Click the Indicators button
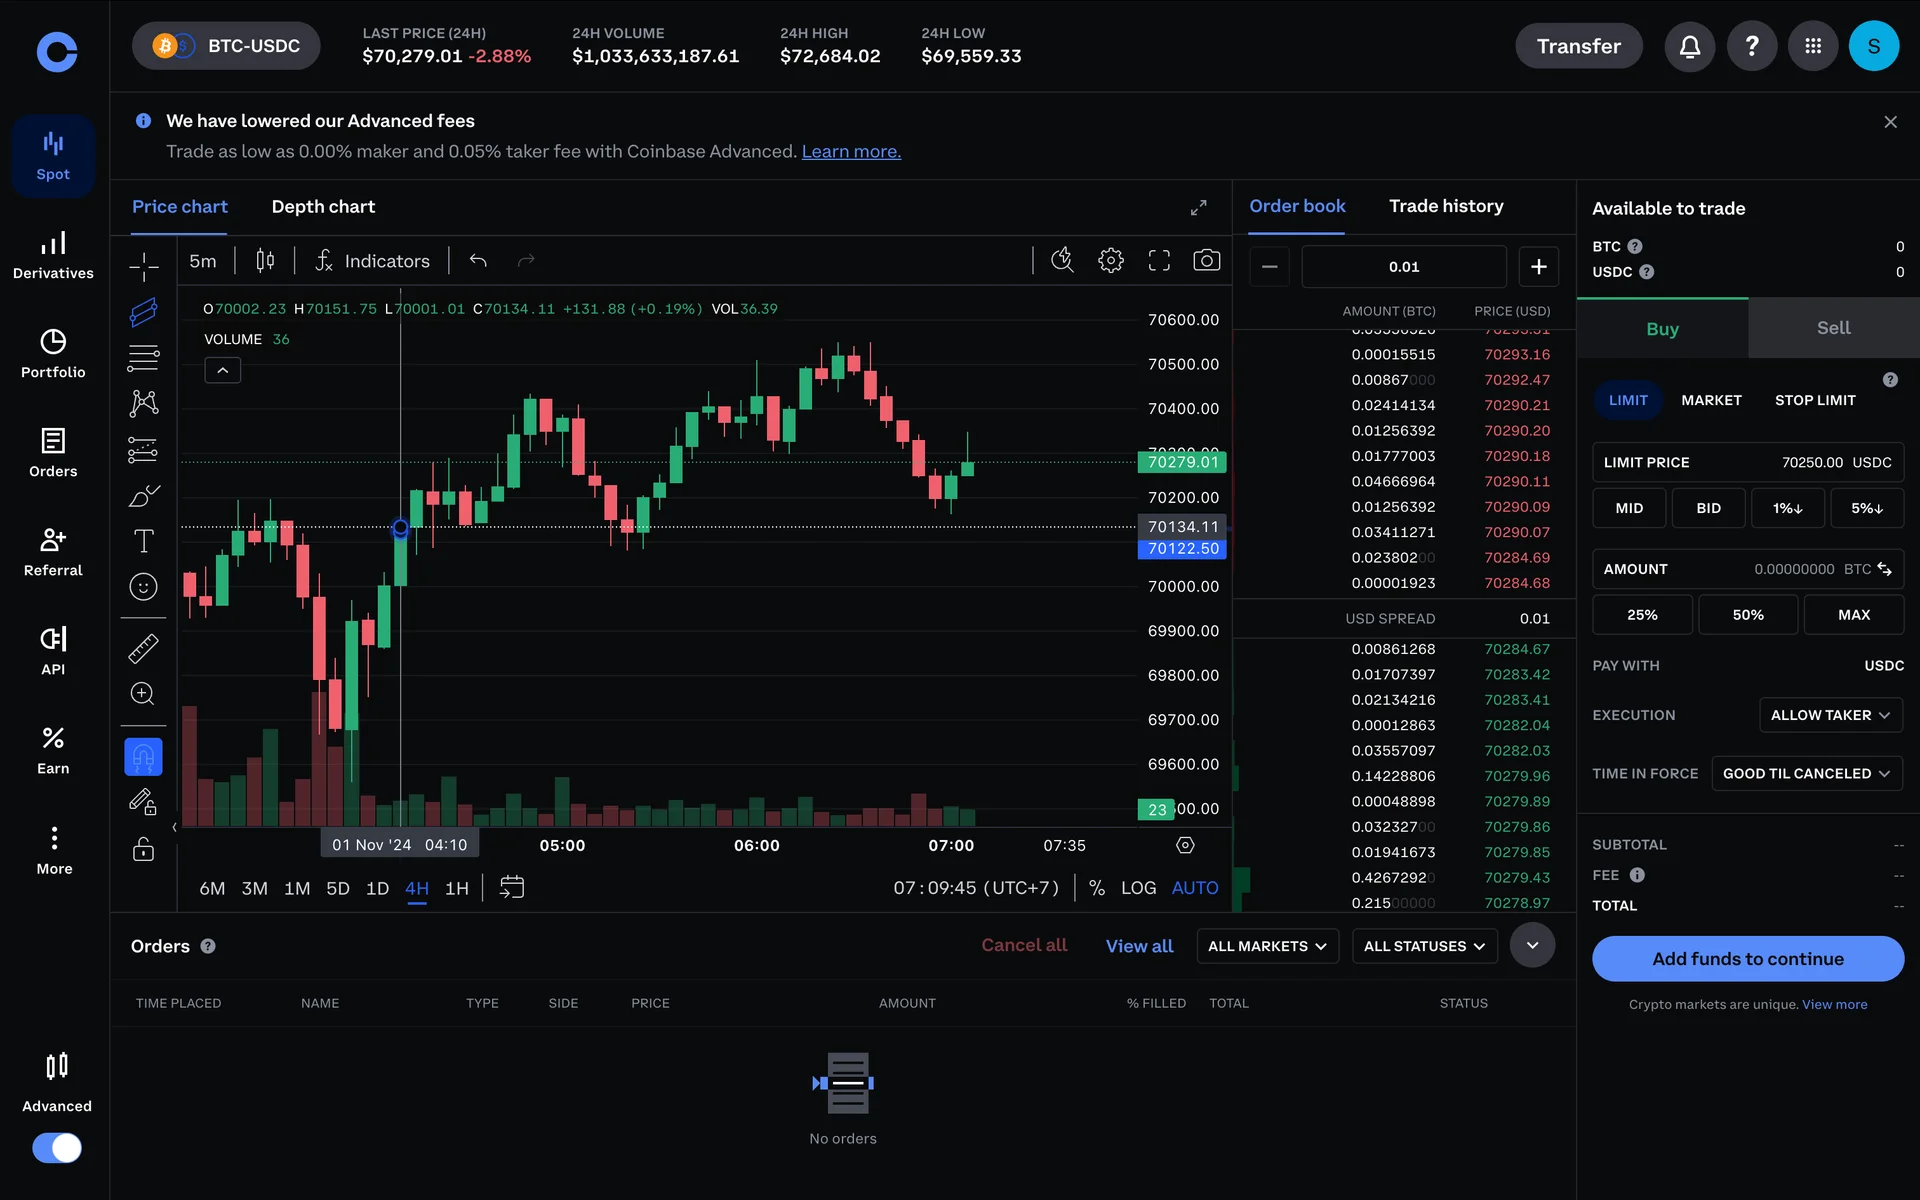The image size is (1920, 1200). pos(372,261)
